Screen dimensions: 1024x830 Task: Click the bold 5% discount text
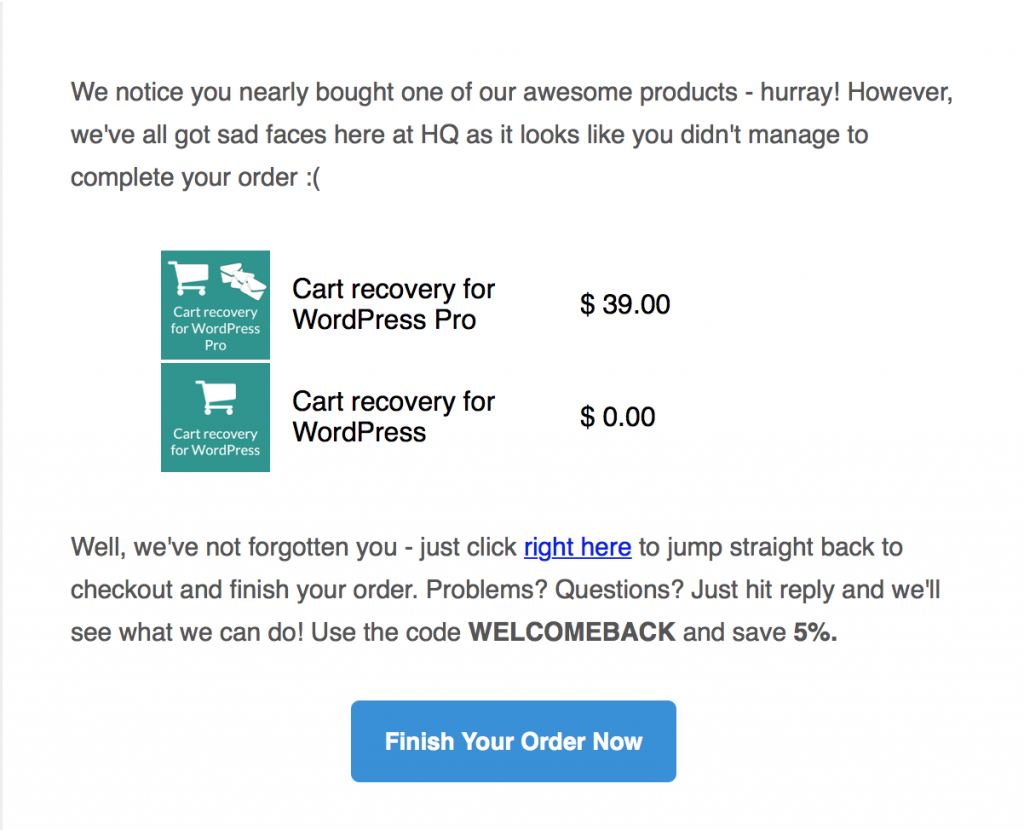tap(815, 634)
